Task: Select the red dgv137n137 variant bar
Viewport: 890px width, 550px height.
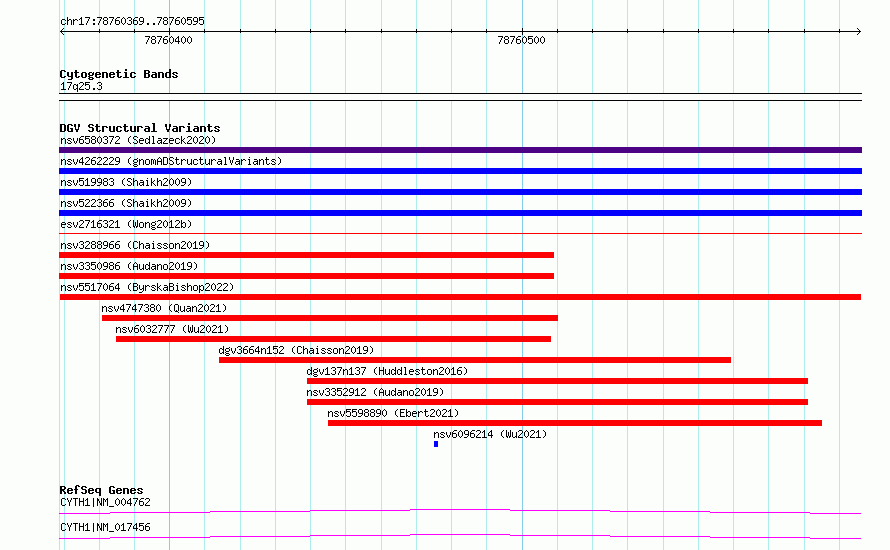Action: click(x=557, y=381)
